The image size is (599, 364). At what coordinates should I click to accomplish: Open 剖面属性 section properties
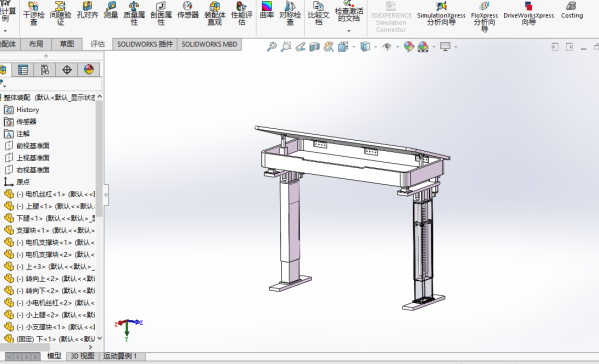pyautogui.click(x=161, y=13)
